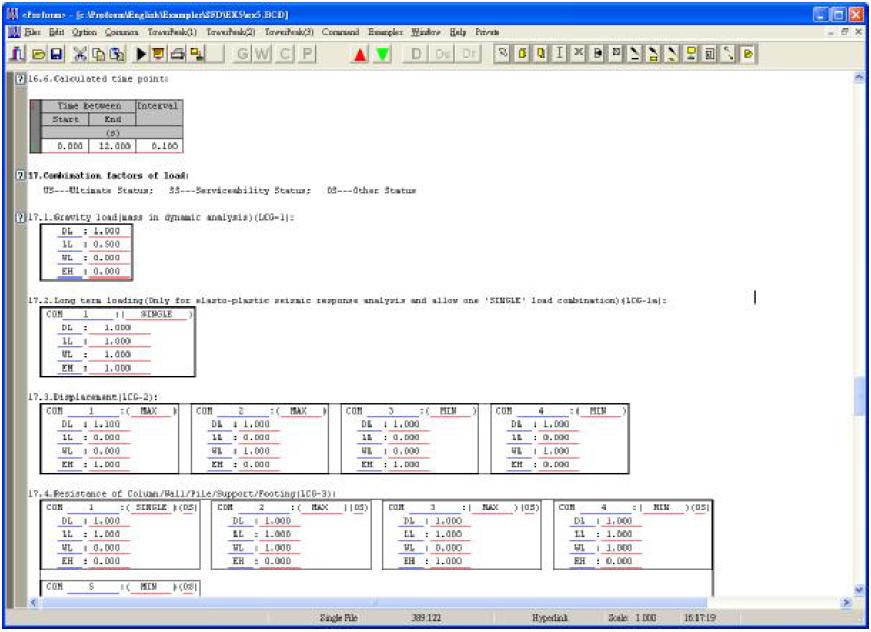Click the help icon beside 17.Combination factors
The image size is (871, 632).
tap(21, 175)
